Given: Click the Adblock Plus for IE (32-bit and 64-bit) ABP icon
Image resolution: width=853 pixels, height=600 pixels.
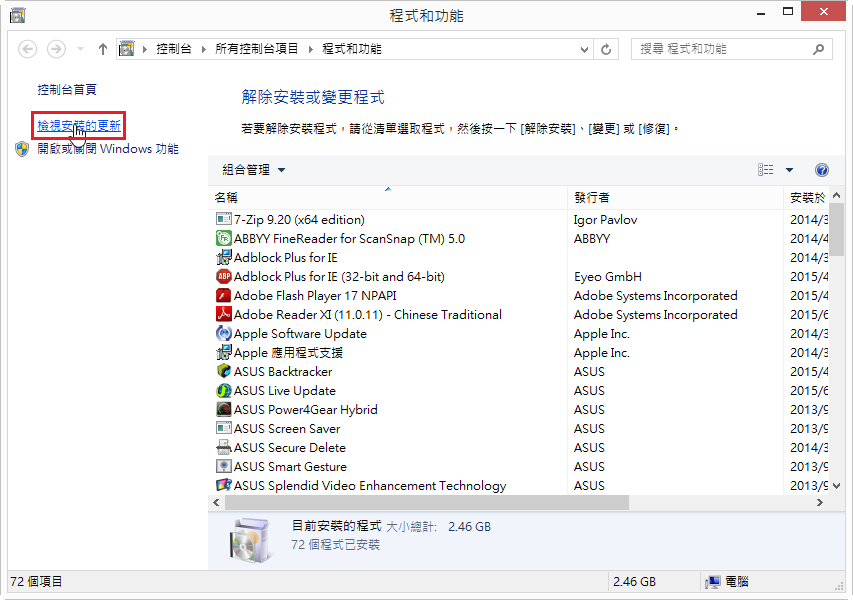Looking at the screenshot, I should click(x=223, y=276).
